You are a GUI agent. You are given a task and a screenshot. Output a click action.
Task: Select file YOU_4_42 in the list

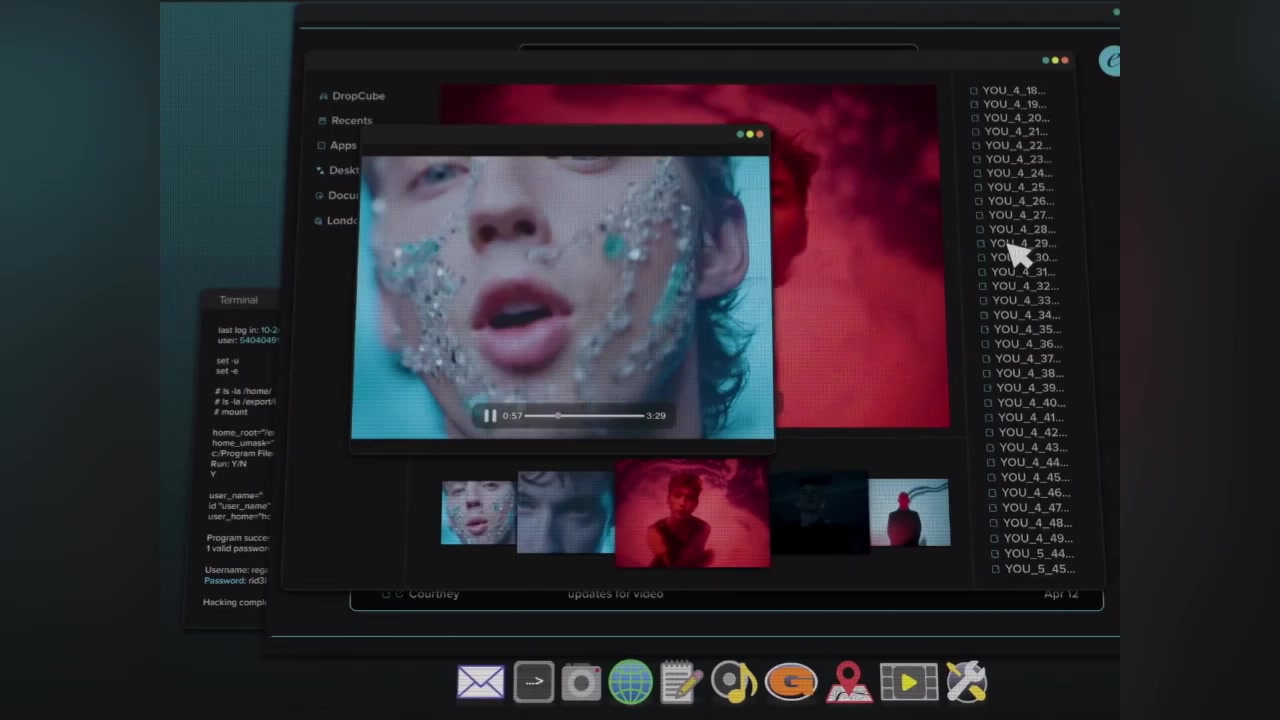[1033, 432]
